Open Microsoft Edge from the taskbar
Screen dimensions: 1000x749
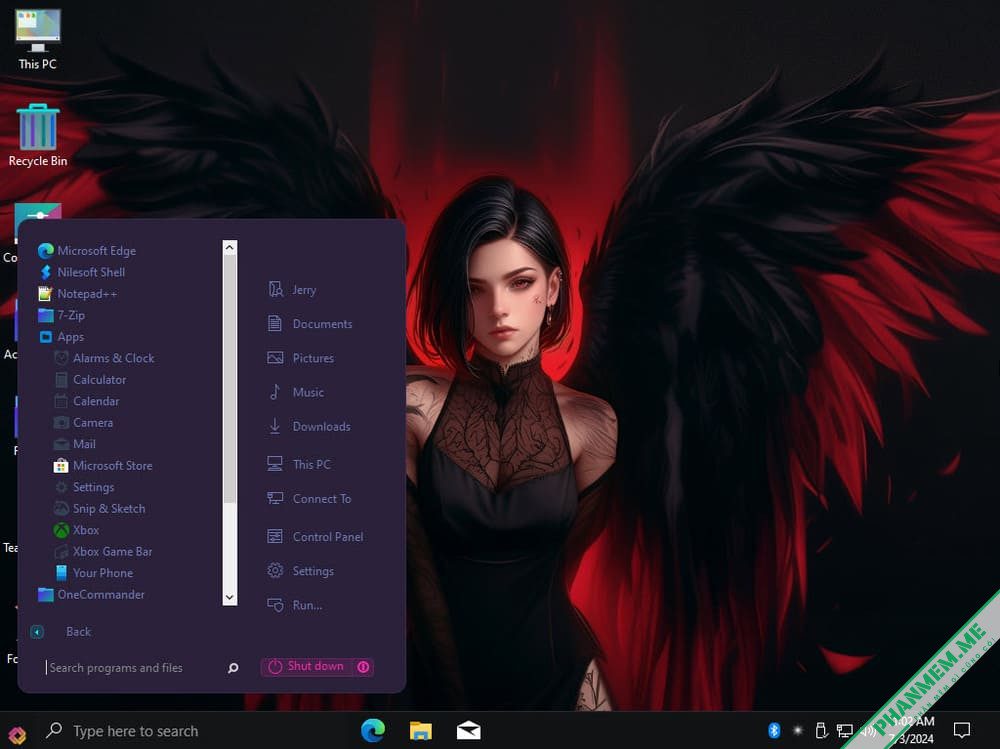click(x=373, y=730)
